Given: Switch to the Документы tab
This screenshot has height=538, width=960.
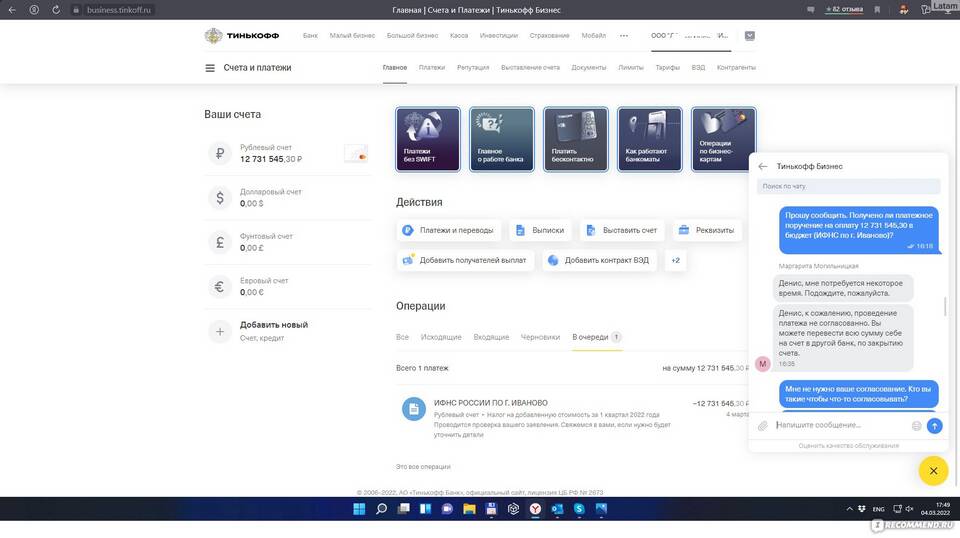Looking at the screenshot, I should [589, 68].
